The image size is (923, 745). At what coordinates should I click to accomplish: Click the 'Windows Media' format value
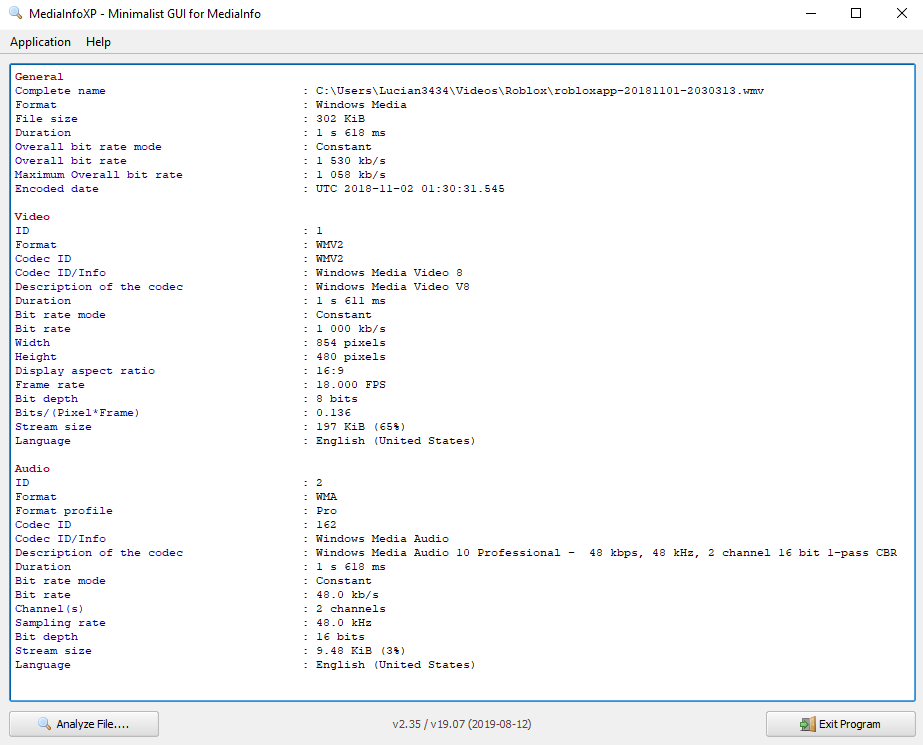pos(361,105)
